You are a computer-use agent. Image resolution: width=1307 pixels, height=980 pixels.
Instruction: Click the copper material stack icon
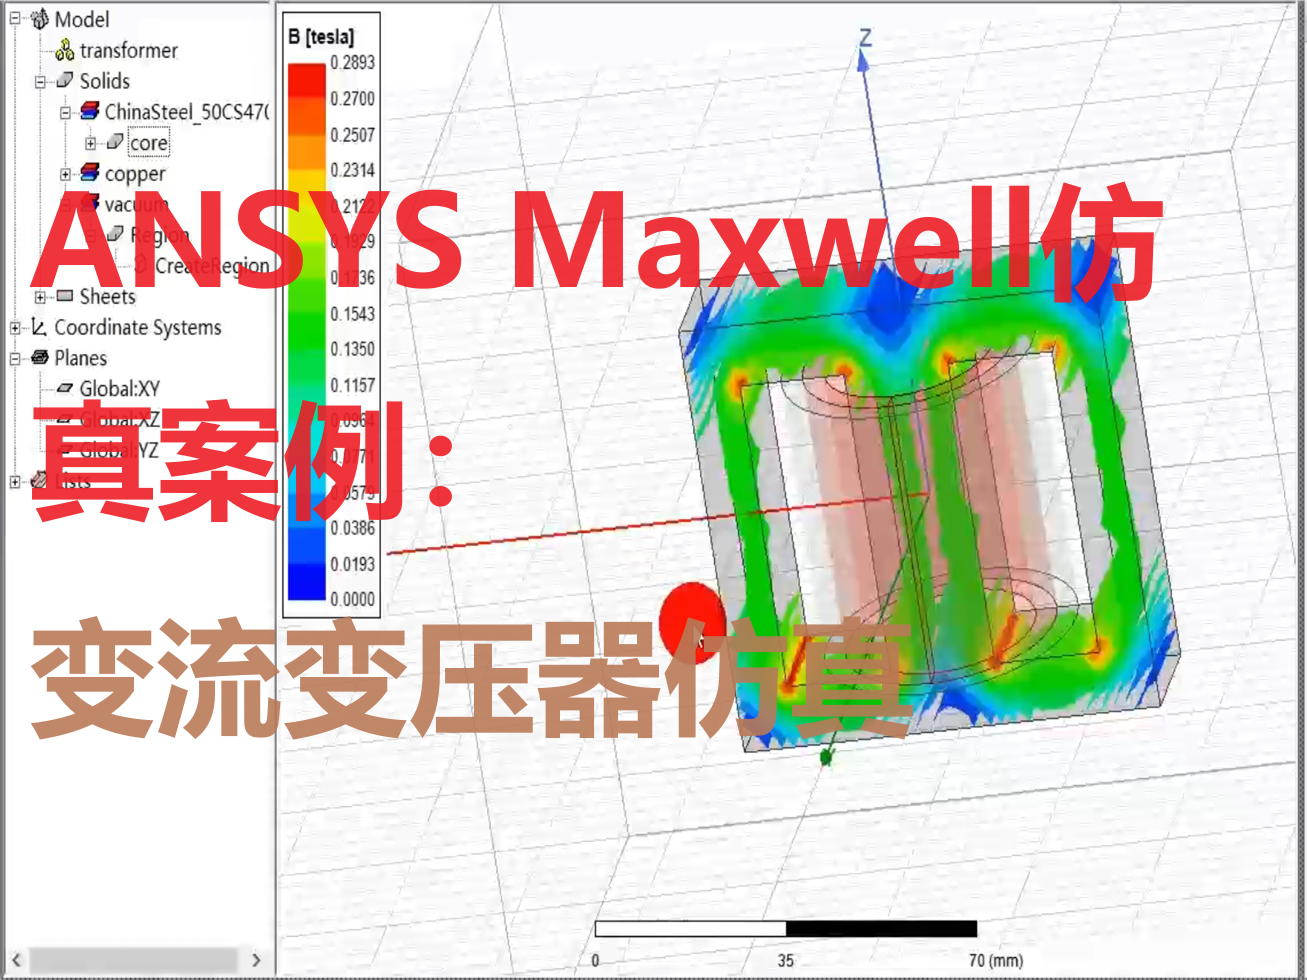click(90, 173)
